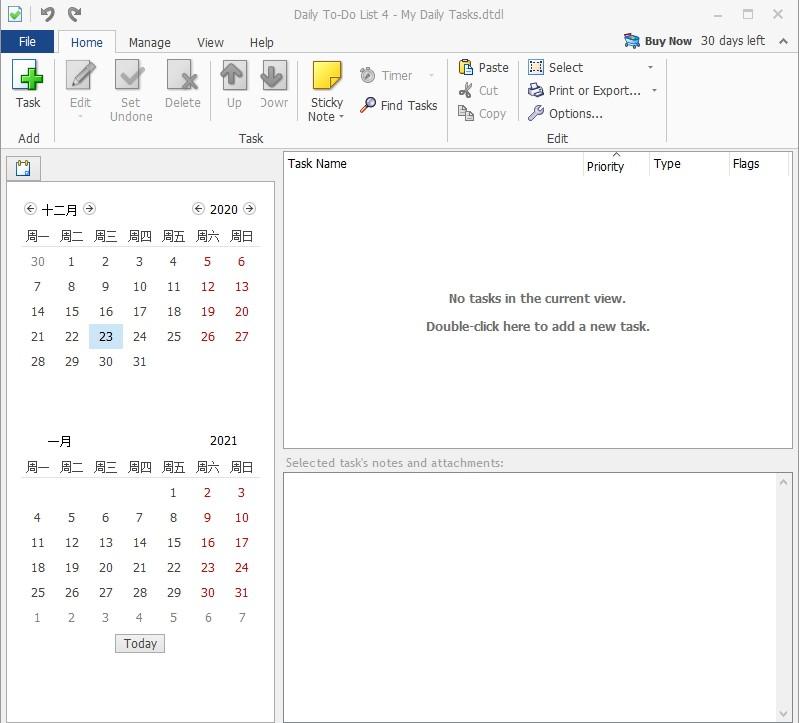
Task: Open Print or Export
Action: pos(584,90)
